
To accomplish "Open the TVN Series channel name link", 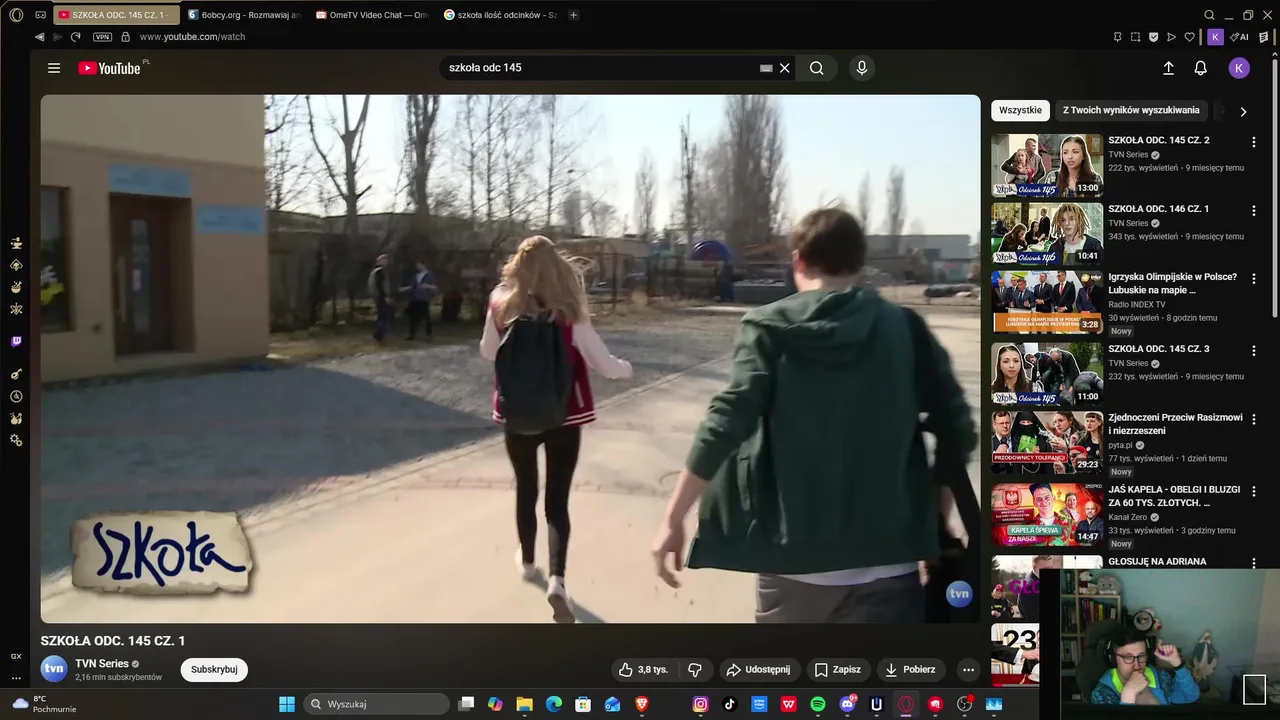I will tap(102, 663).
